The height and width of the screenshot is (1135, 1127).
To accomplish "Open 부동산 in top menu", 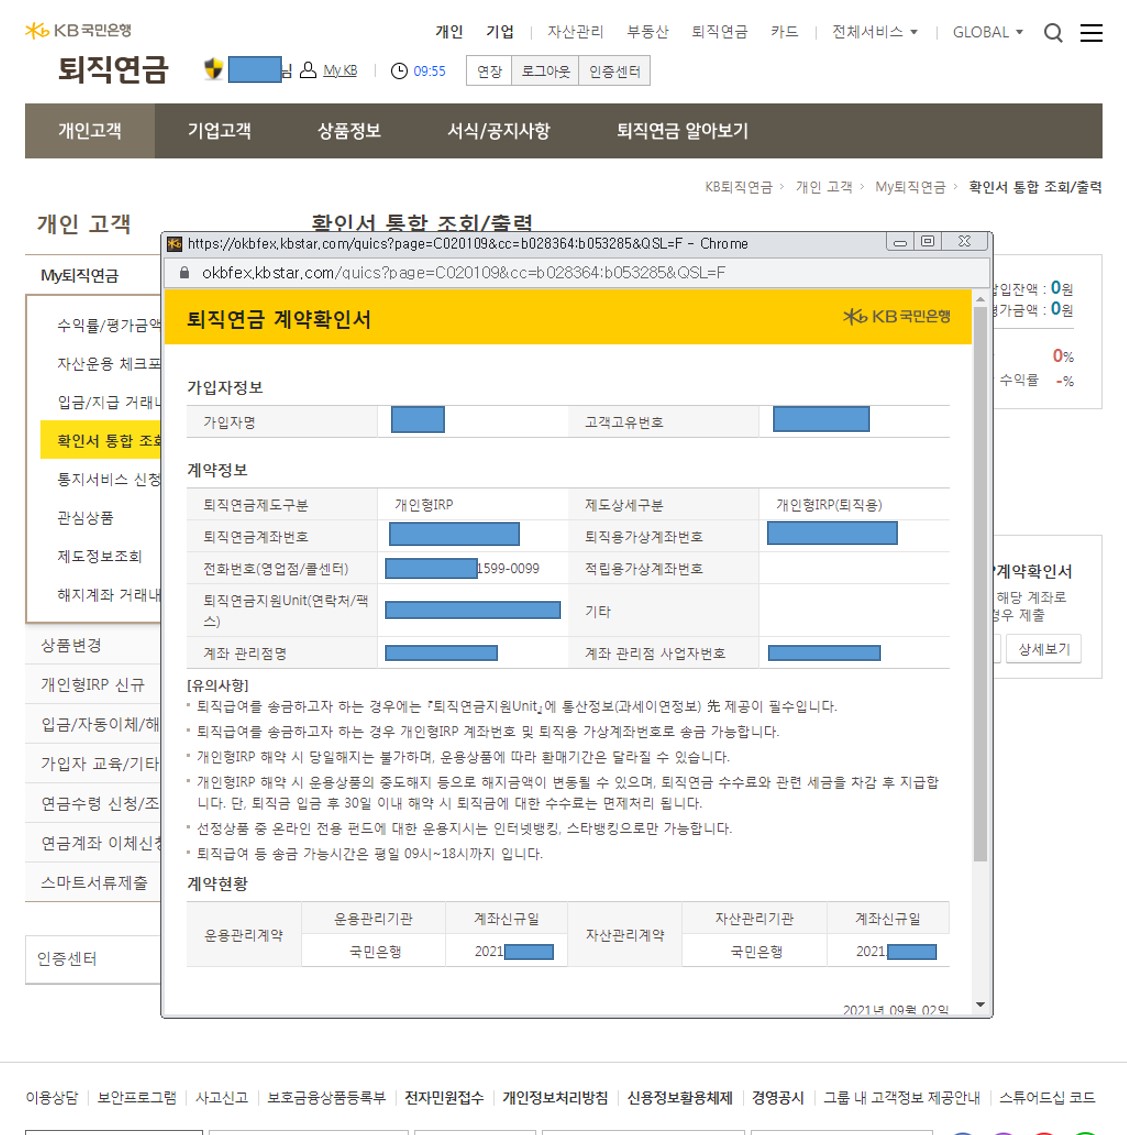I will pos(647,32).
